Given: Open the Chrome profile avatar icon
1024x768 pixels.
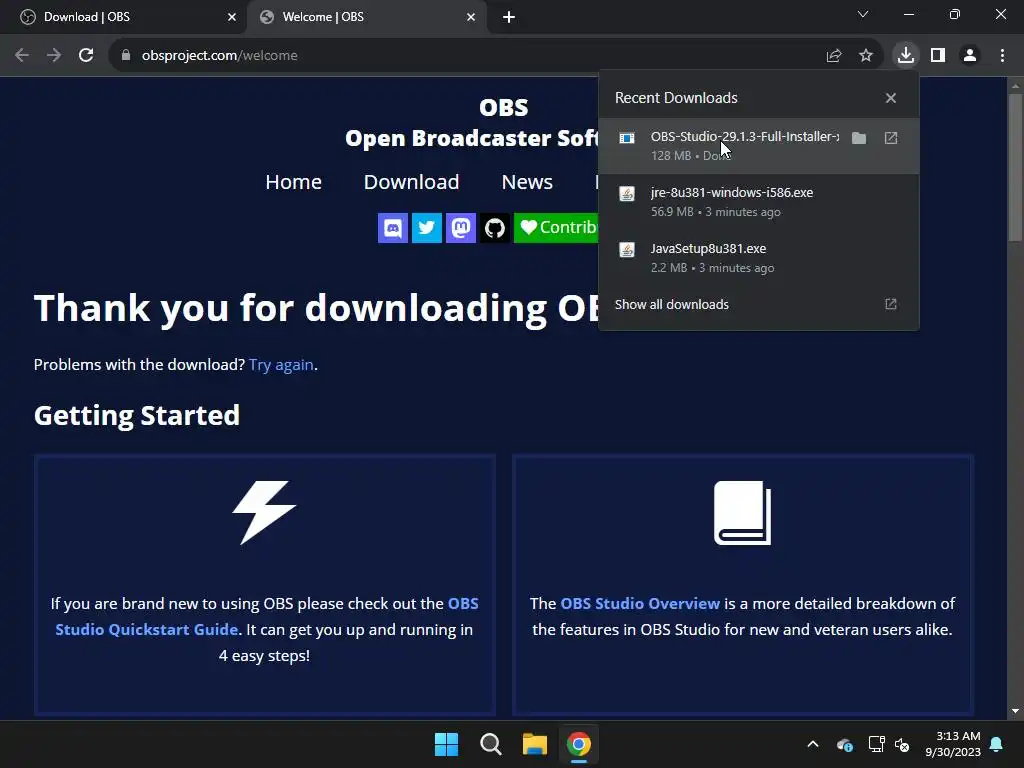Looking at the screenshot, I should (x=970, y=56).
